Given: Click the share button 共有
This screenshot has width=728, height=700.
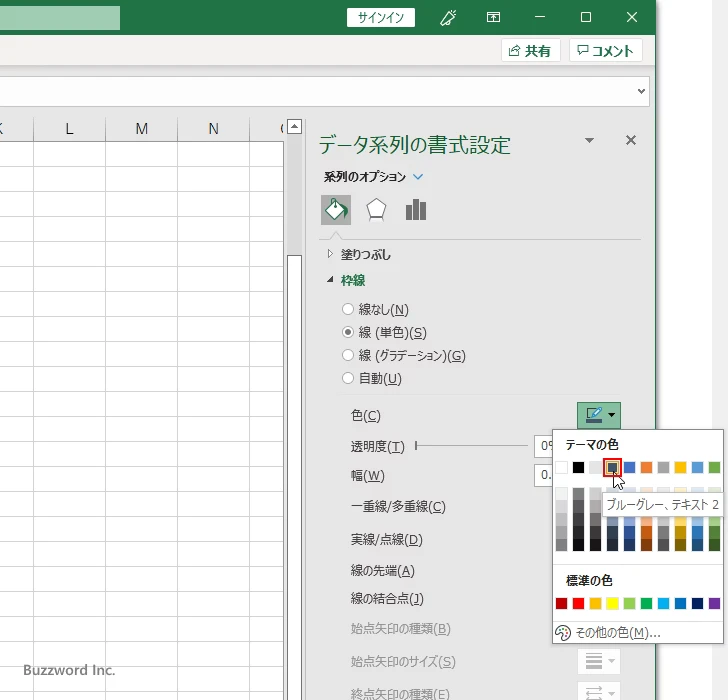Looking at the screenshot, I should [x=531, y=51].
